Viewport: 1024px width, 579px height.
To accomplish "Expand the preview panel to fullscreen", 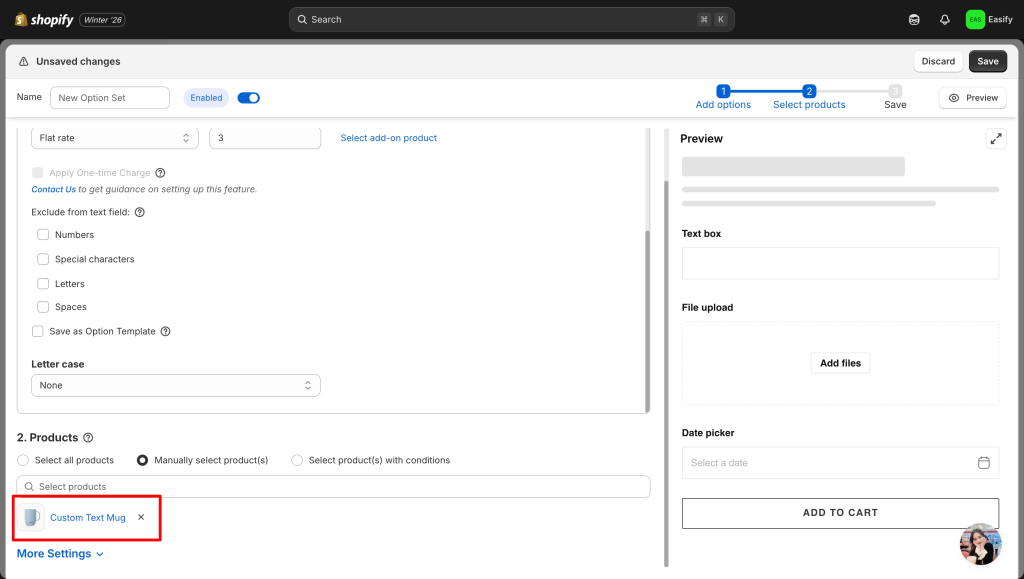I will [x=995, y=139].
